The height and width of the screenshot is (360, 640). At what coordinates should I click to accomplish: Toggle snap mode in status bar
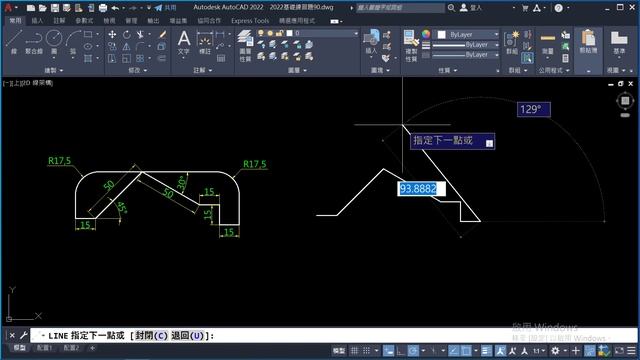point(367,351)
